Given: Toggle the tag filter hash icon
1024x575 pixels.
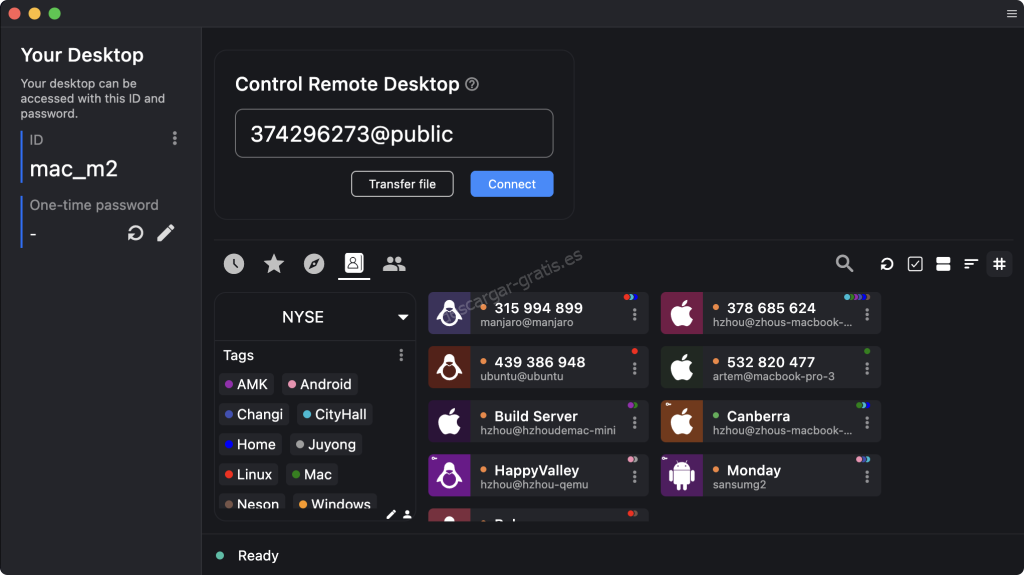Looking at the screenshot, I should [x=999, y=264].
